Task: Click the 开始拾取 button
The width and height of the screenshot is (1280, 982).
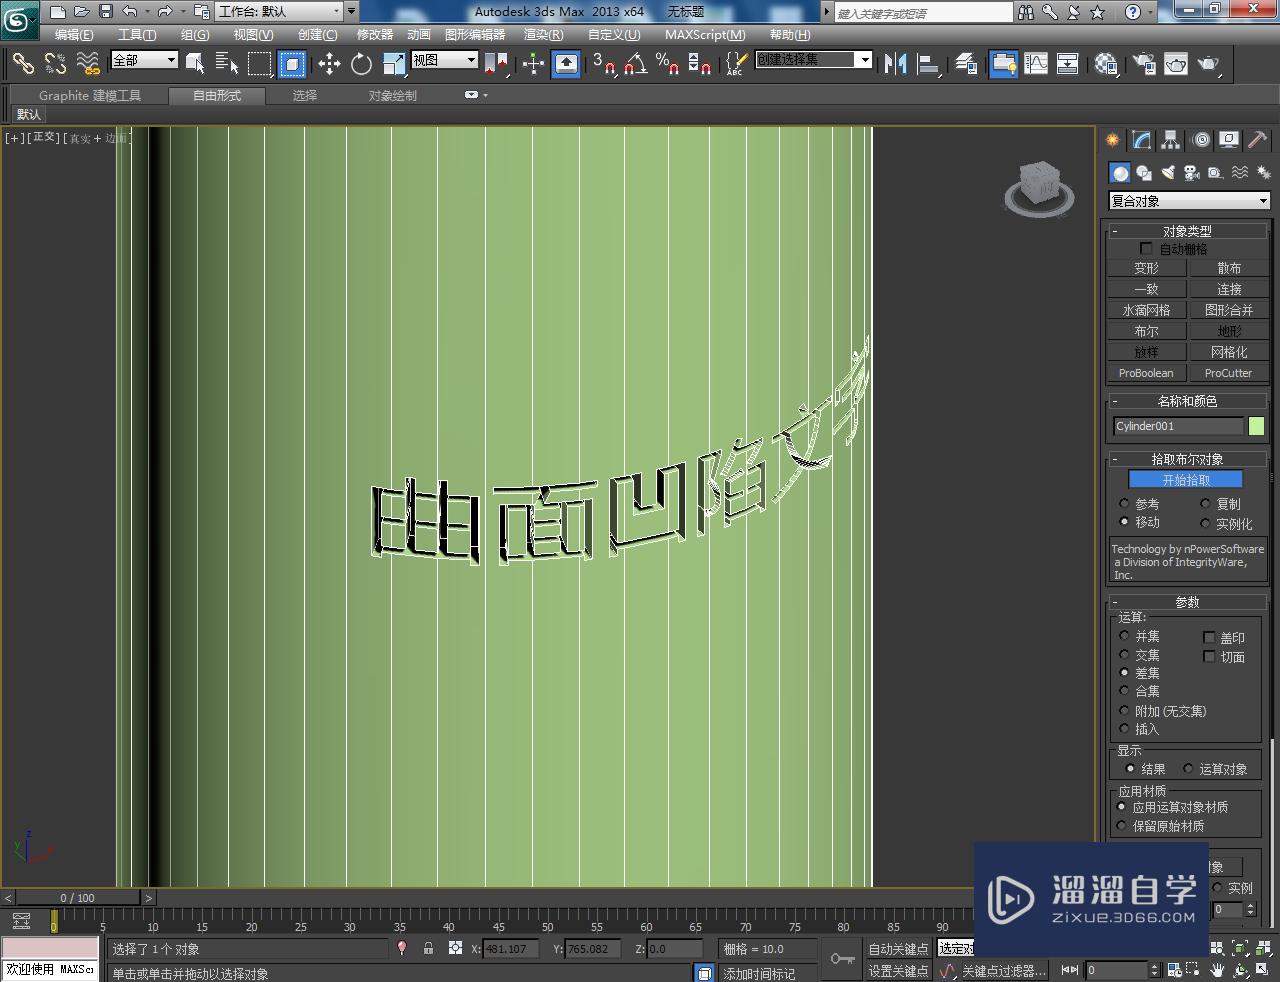Action: pyautogui.click(x=1186, y=480)
